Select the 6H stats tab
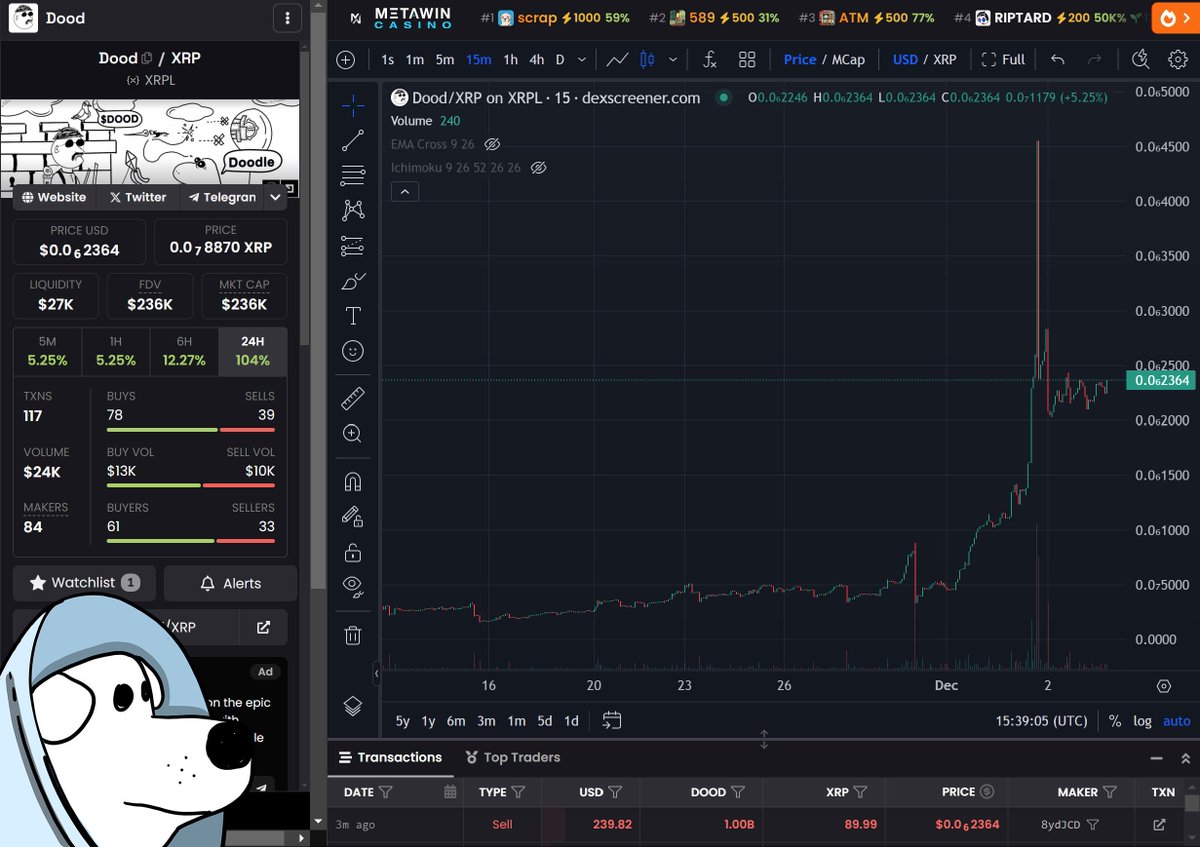The width and height of the screenshot is (1200, 847). click(184, 352)
